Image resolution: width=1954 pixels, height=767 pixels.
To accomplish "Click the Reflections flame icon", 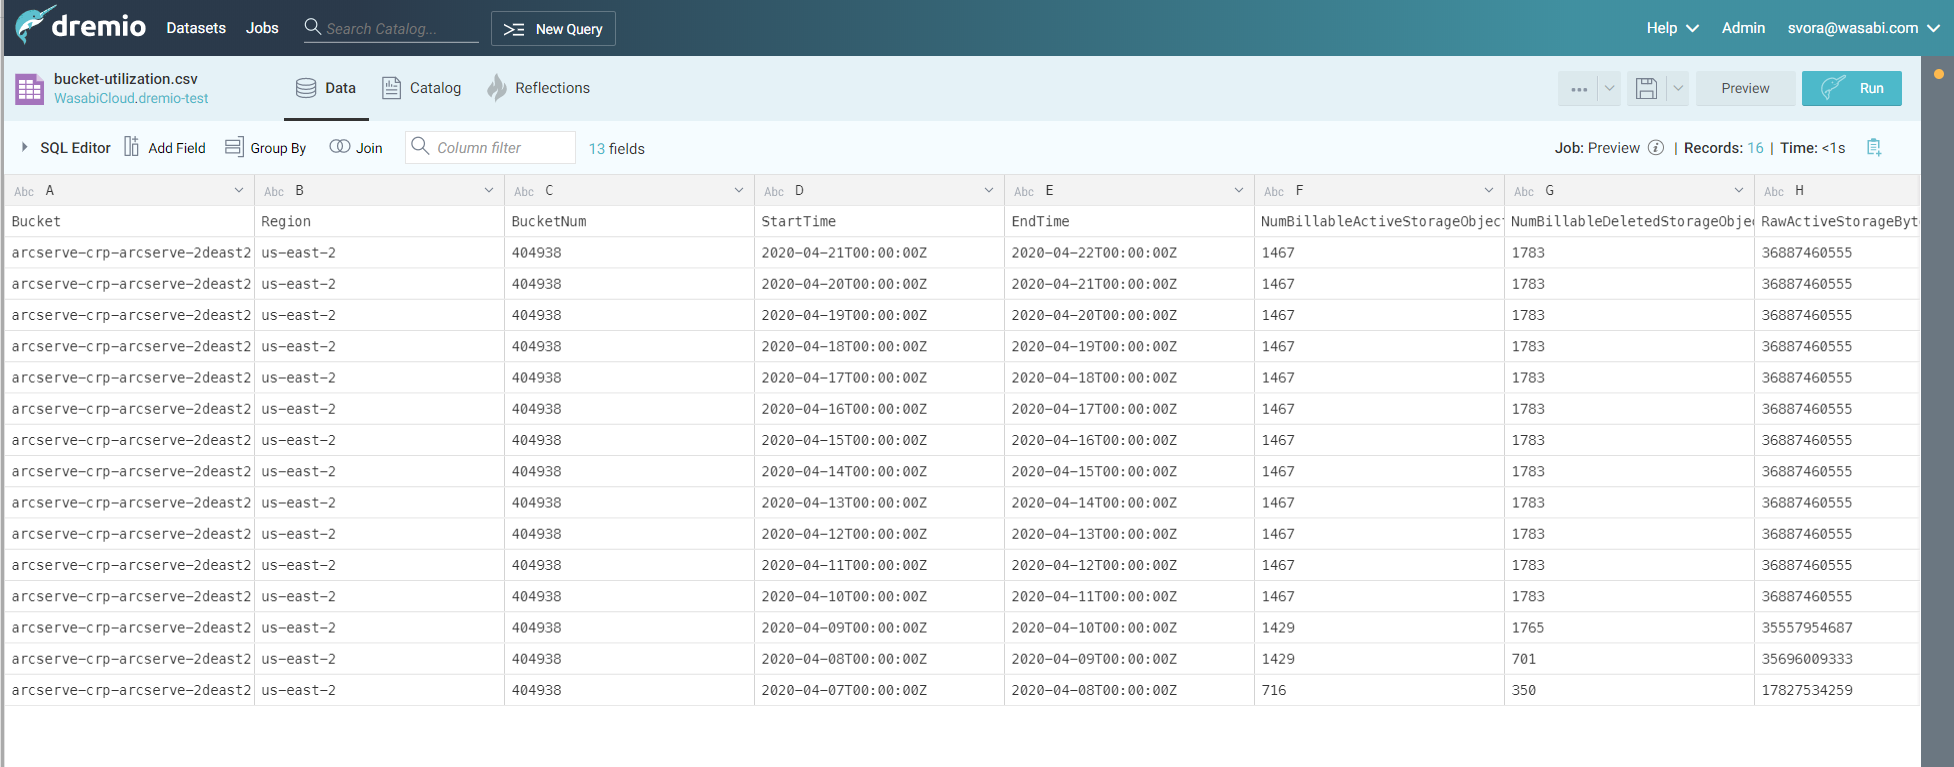I will (x=497, y=88).
